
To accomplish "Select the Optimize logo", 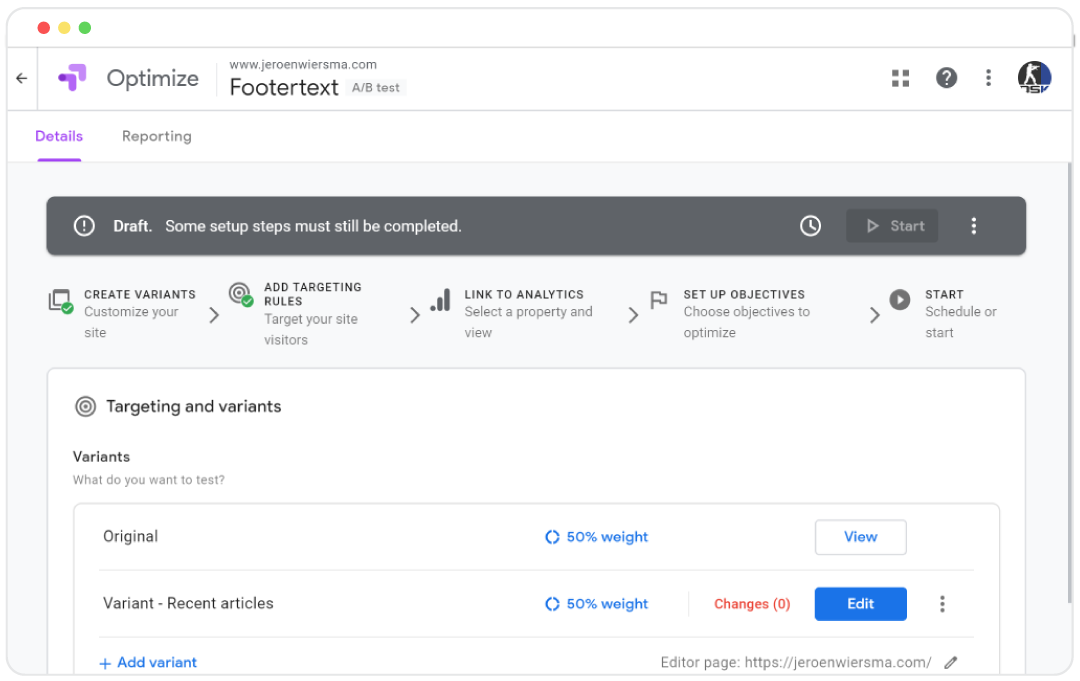I will point(72,78).
